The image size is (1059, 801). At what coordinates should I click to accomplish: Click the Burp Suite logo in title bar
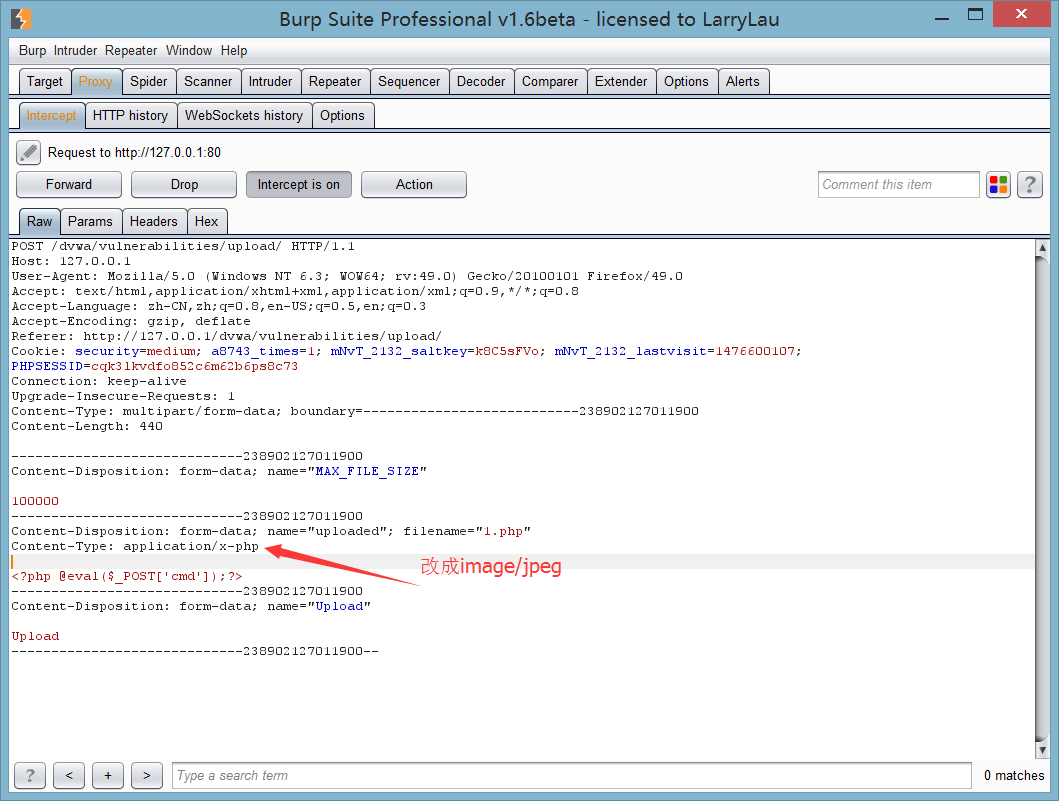coord(21,19)
